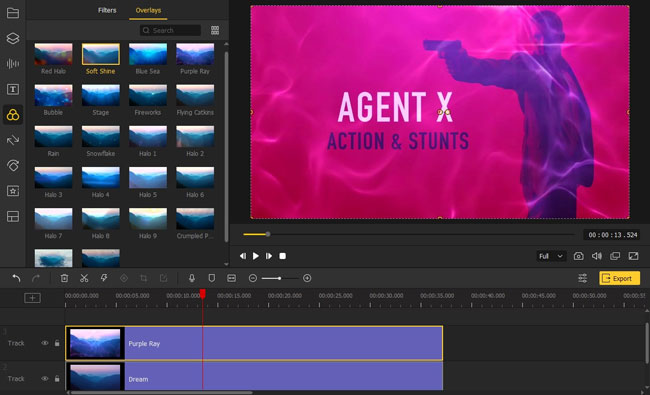Click the preview progress bar handle
This screenshot has width=650, height=395.
pyautogui.click(x=268, y=234)
